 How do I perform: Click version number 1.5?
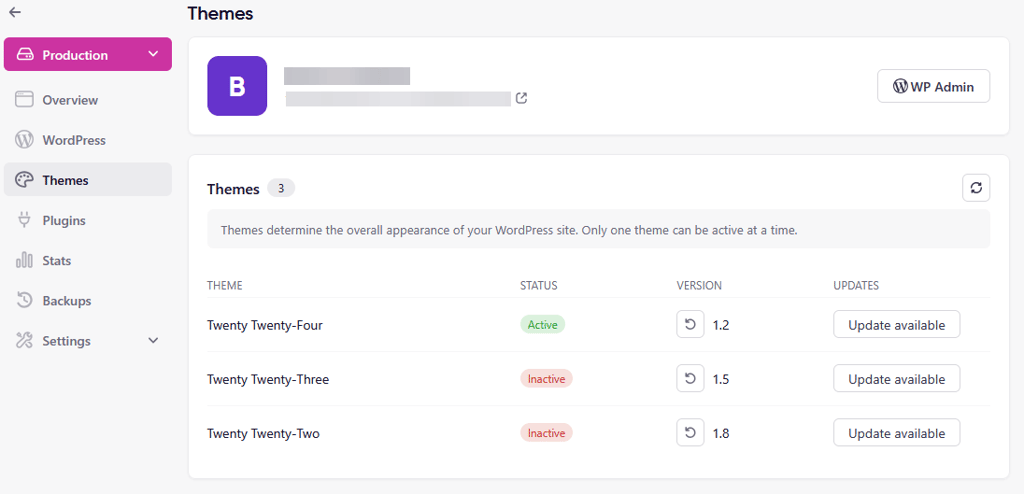tap(721, 379)
